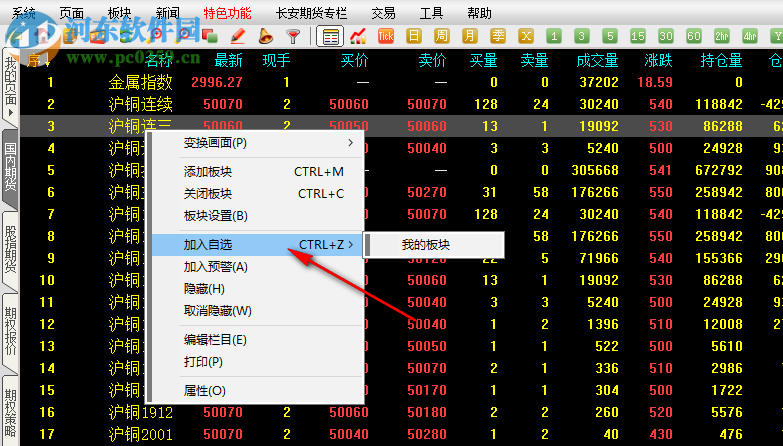783x446 pixels.
Task: Open the 页面 menu
Action: 71,13
